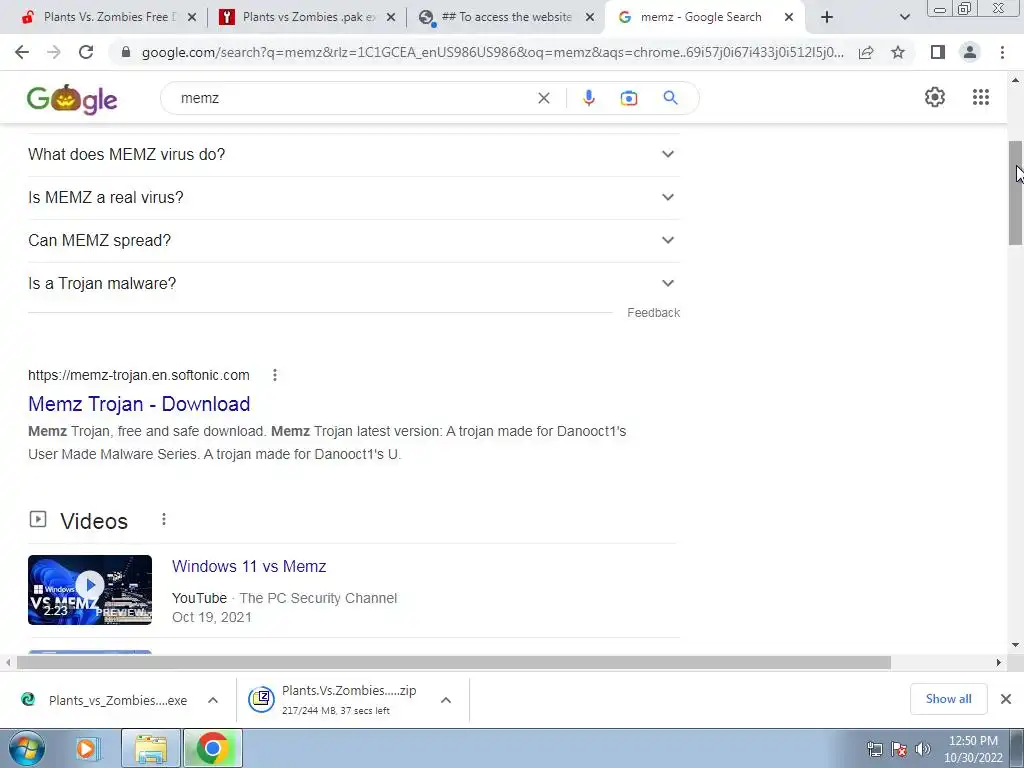Bookmark this page with the star icon
The image size is (1024, 768).
[898, 52]
